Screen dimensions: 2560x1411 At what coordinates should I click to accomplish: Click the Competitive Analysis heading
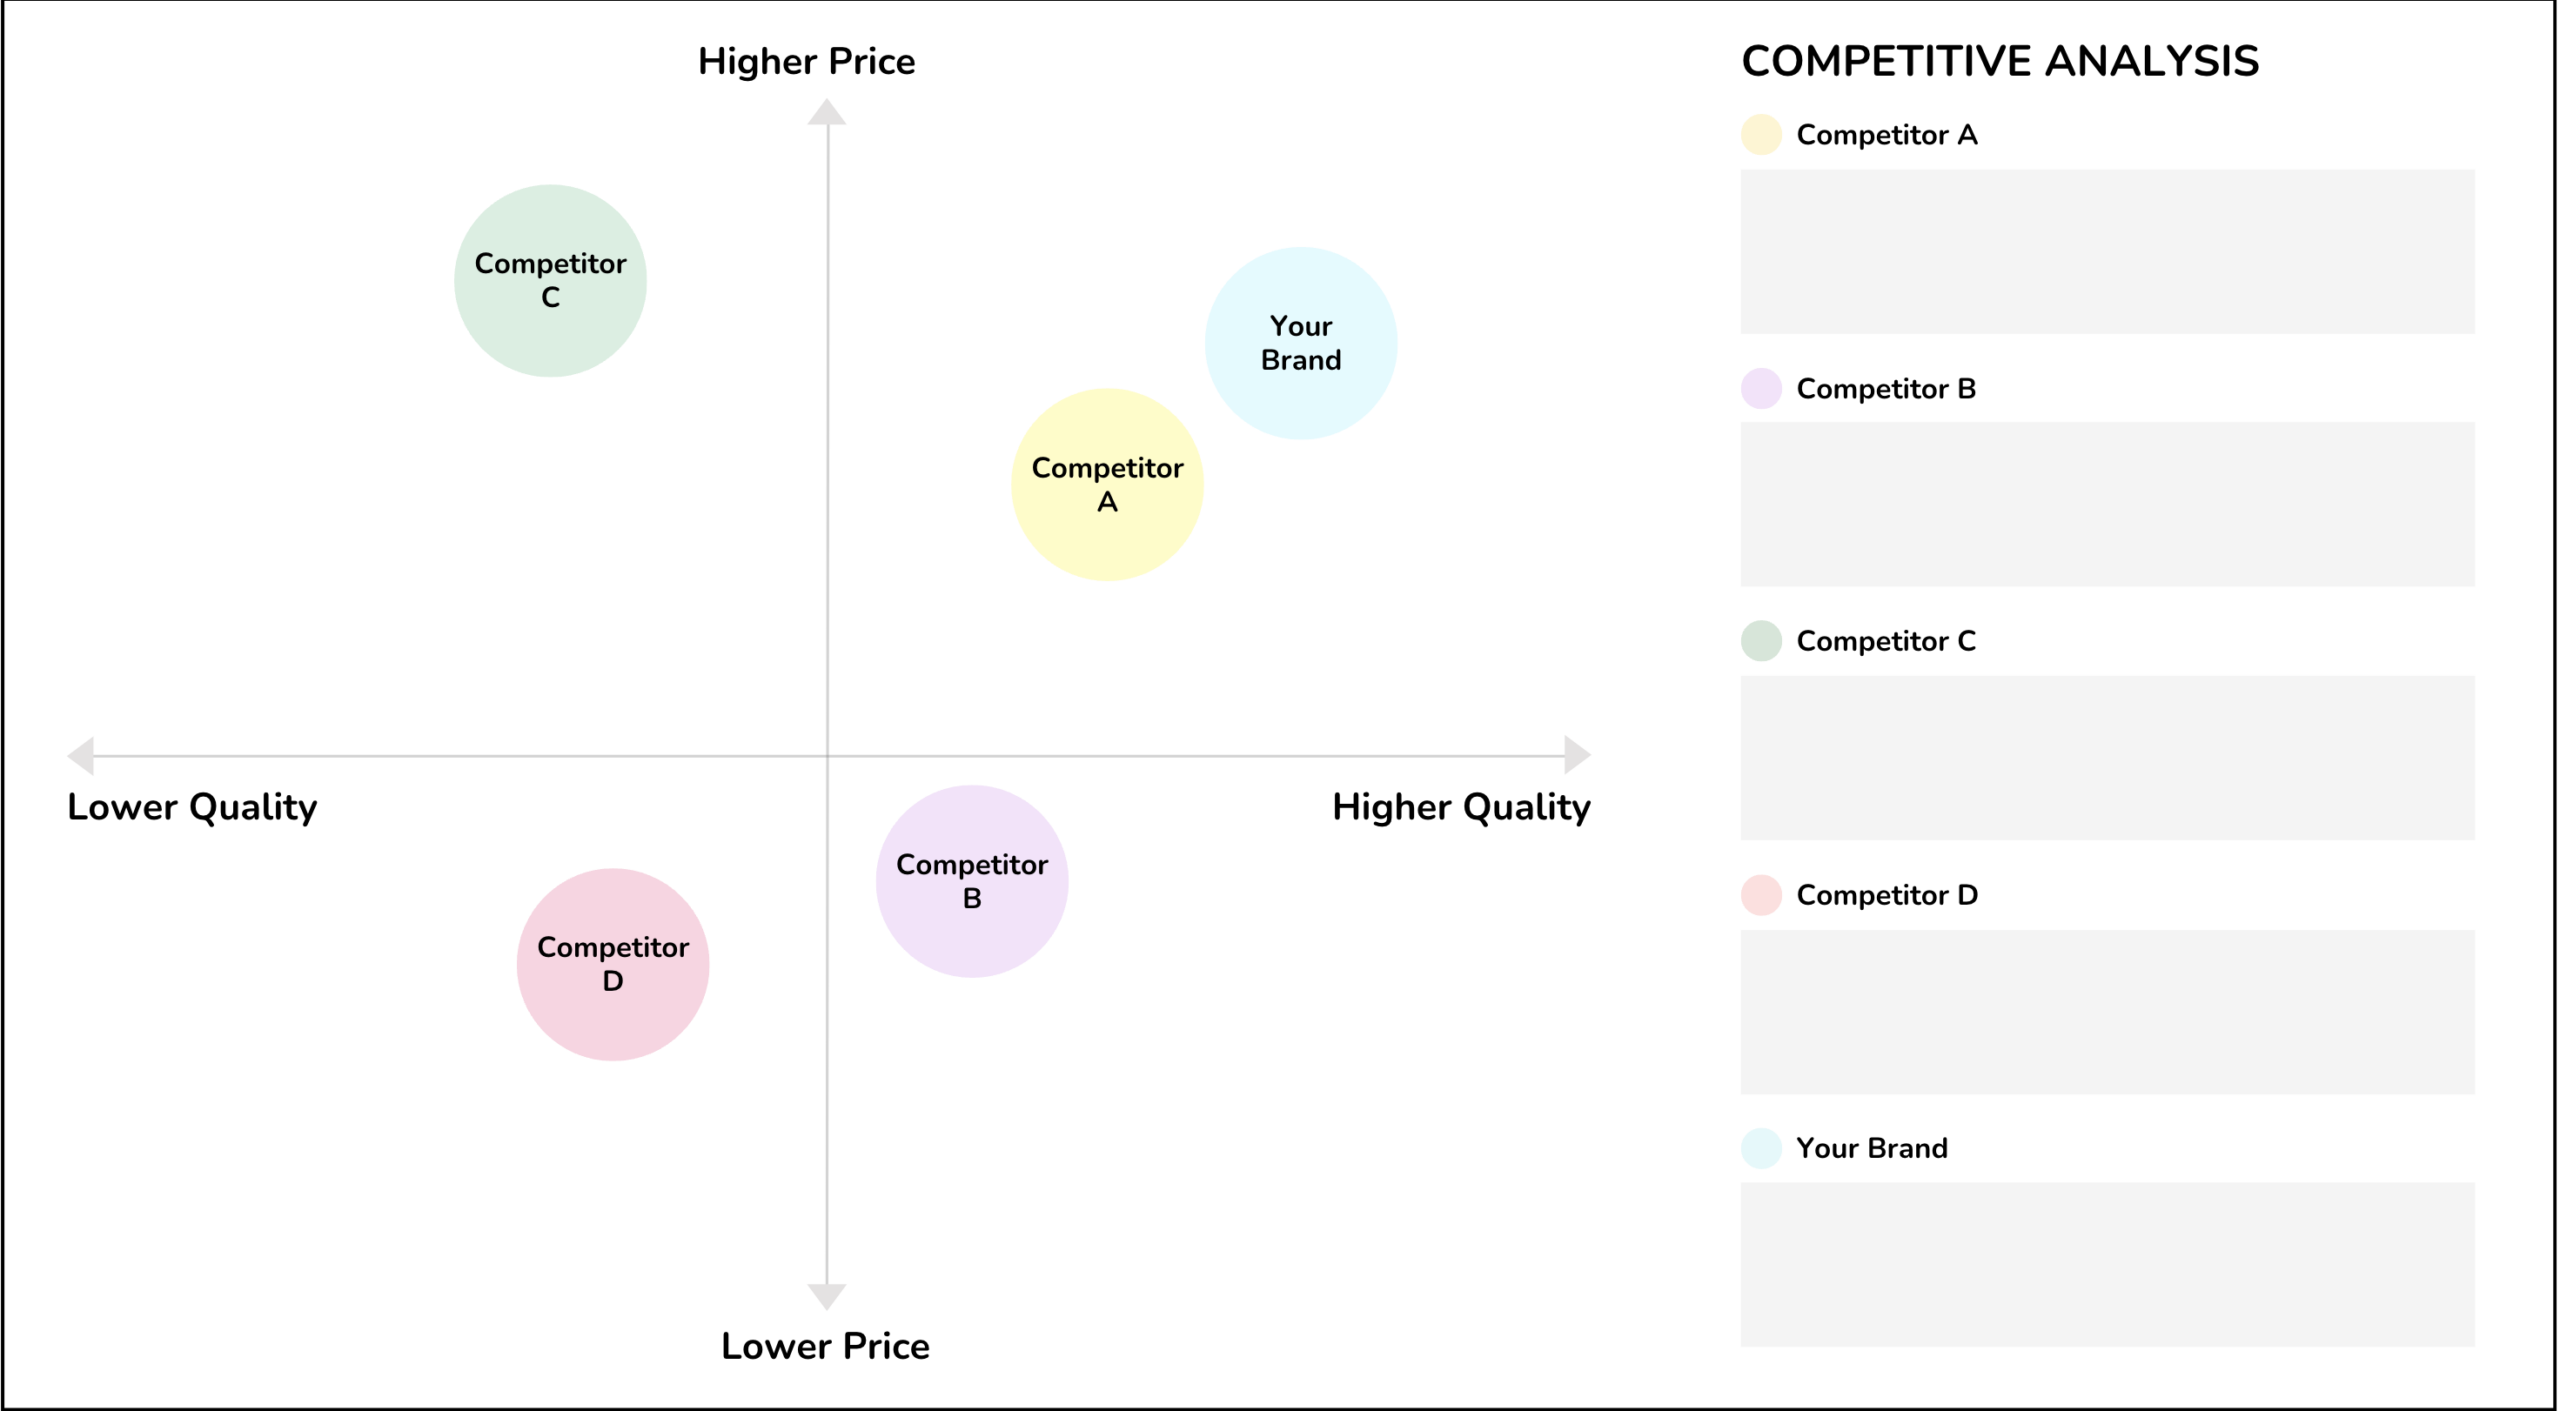point(1999,61)
